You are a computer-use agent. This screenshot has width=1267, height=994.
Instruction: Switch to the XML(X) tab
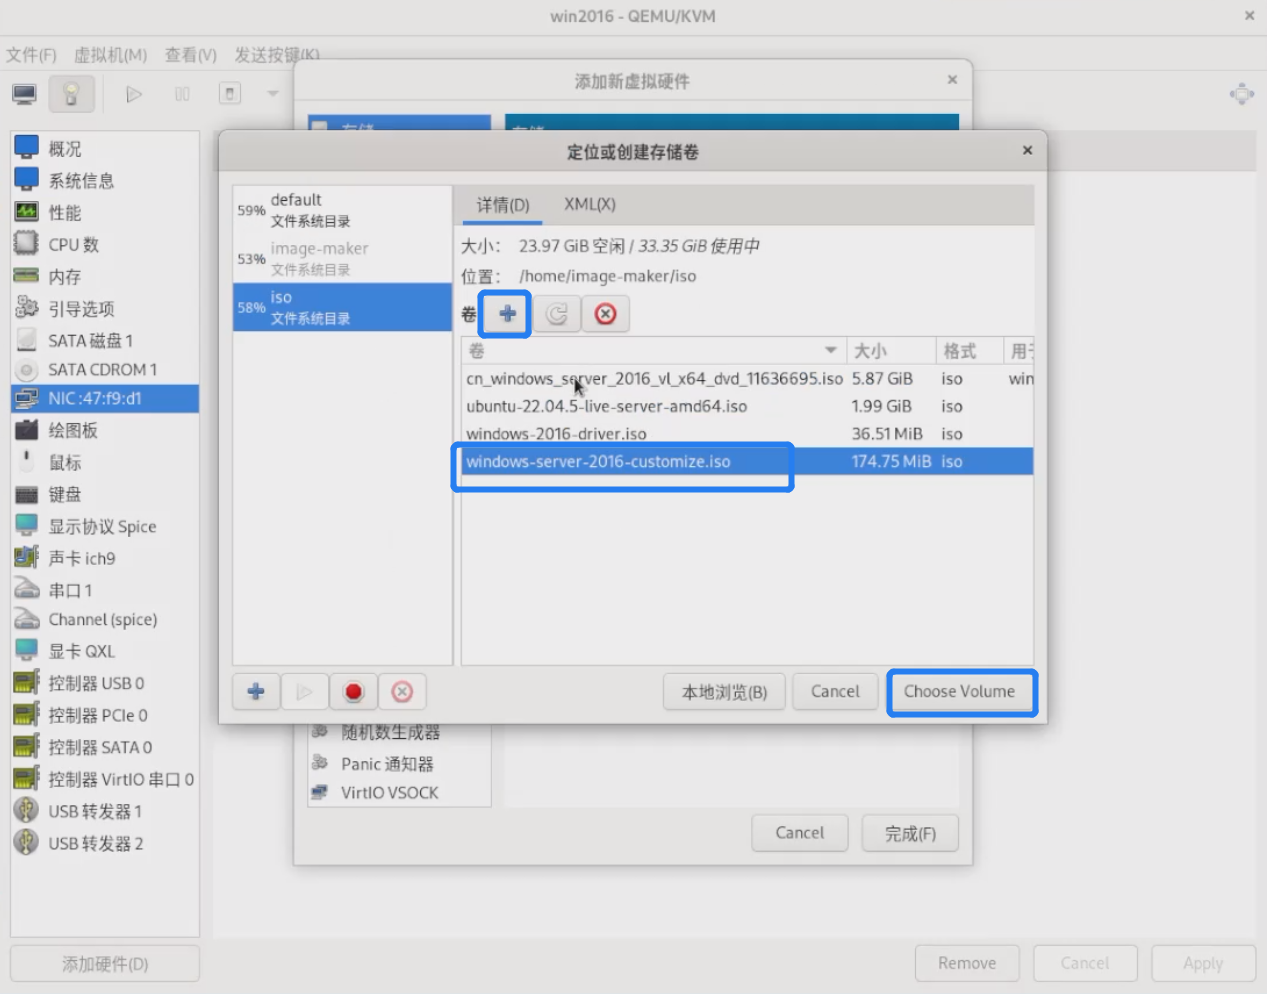[x=589, y=204]
